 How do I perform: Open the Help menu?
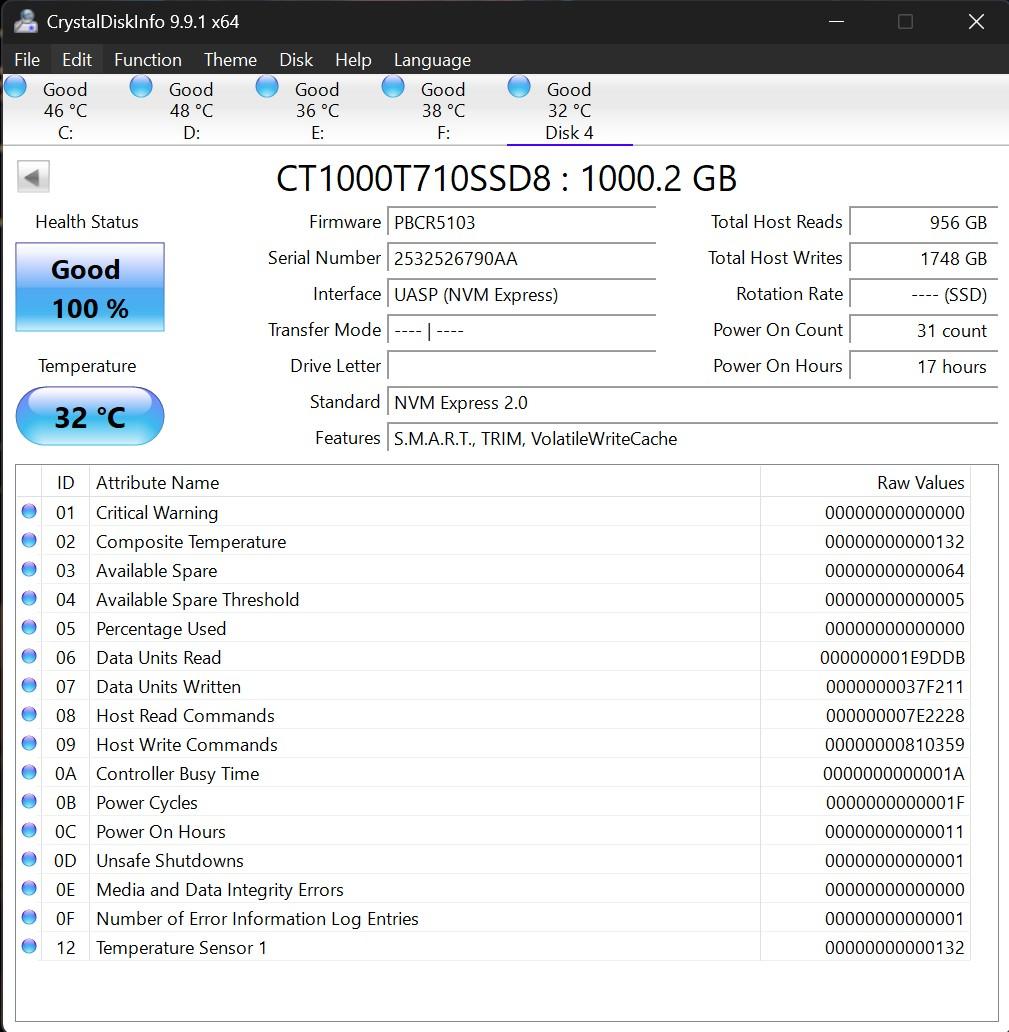tap(353, 60)
